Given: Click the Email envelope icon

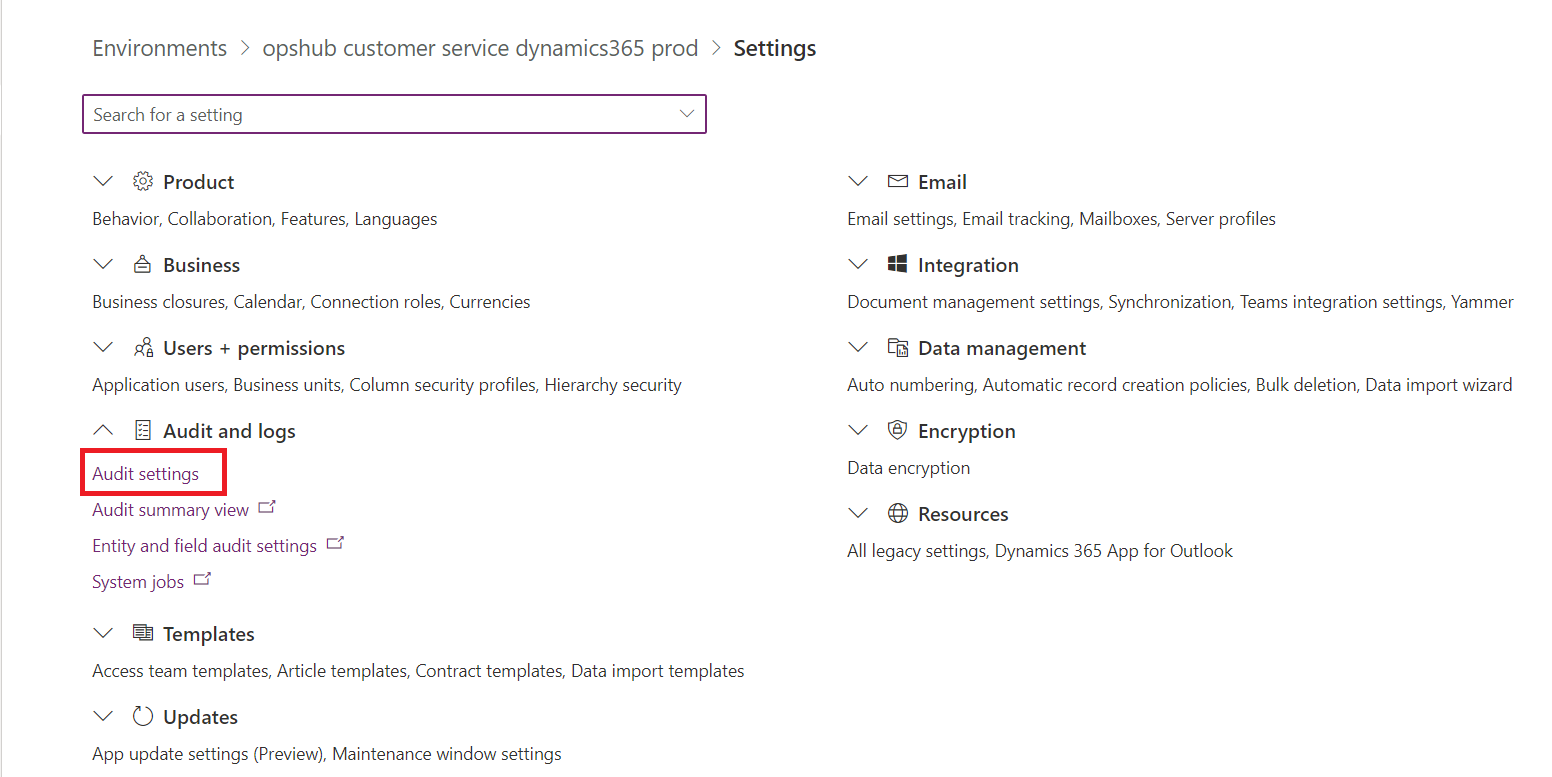Looking at the screenshot, I should click(898, 182).
